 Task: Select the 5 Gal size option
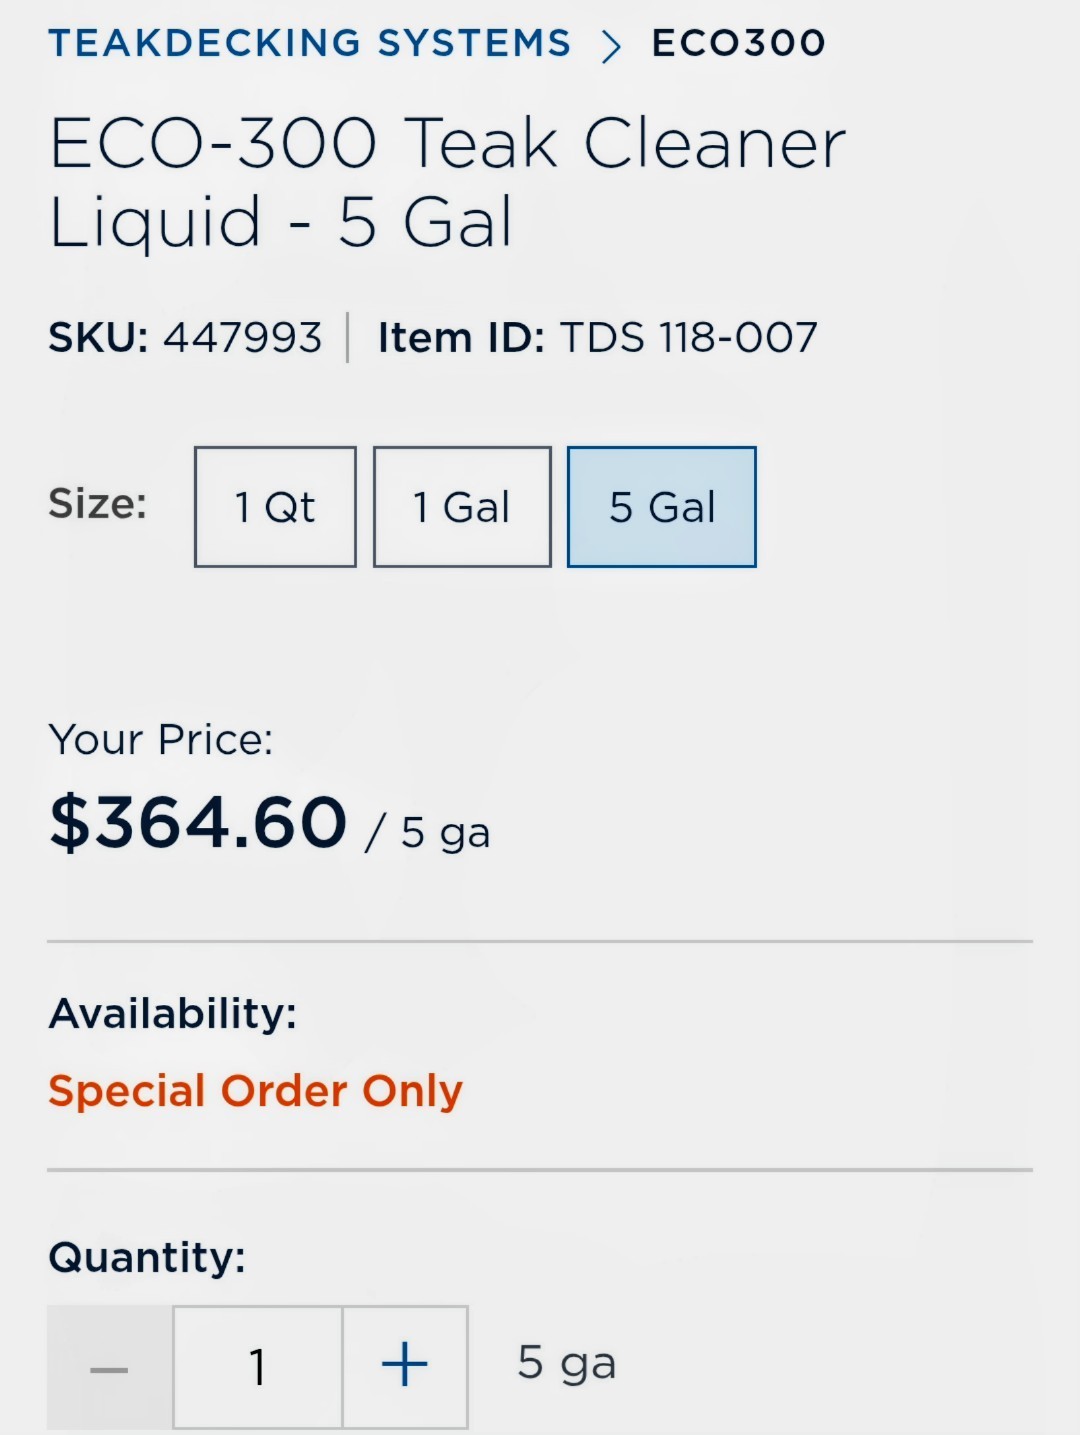662,507
